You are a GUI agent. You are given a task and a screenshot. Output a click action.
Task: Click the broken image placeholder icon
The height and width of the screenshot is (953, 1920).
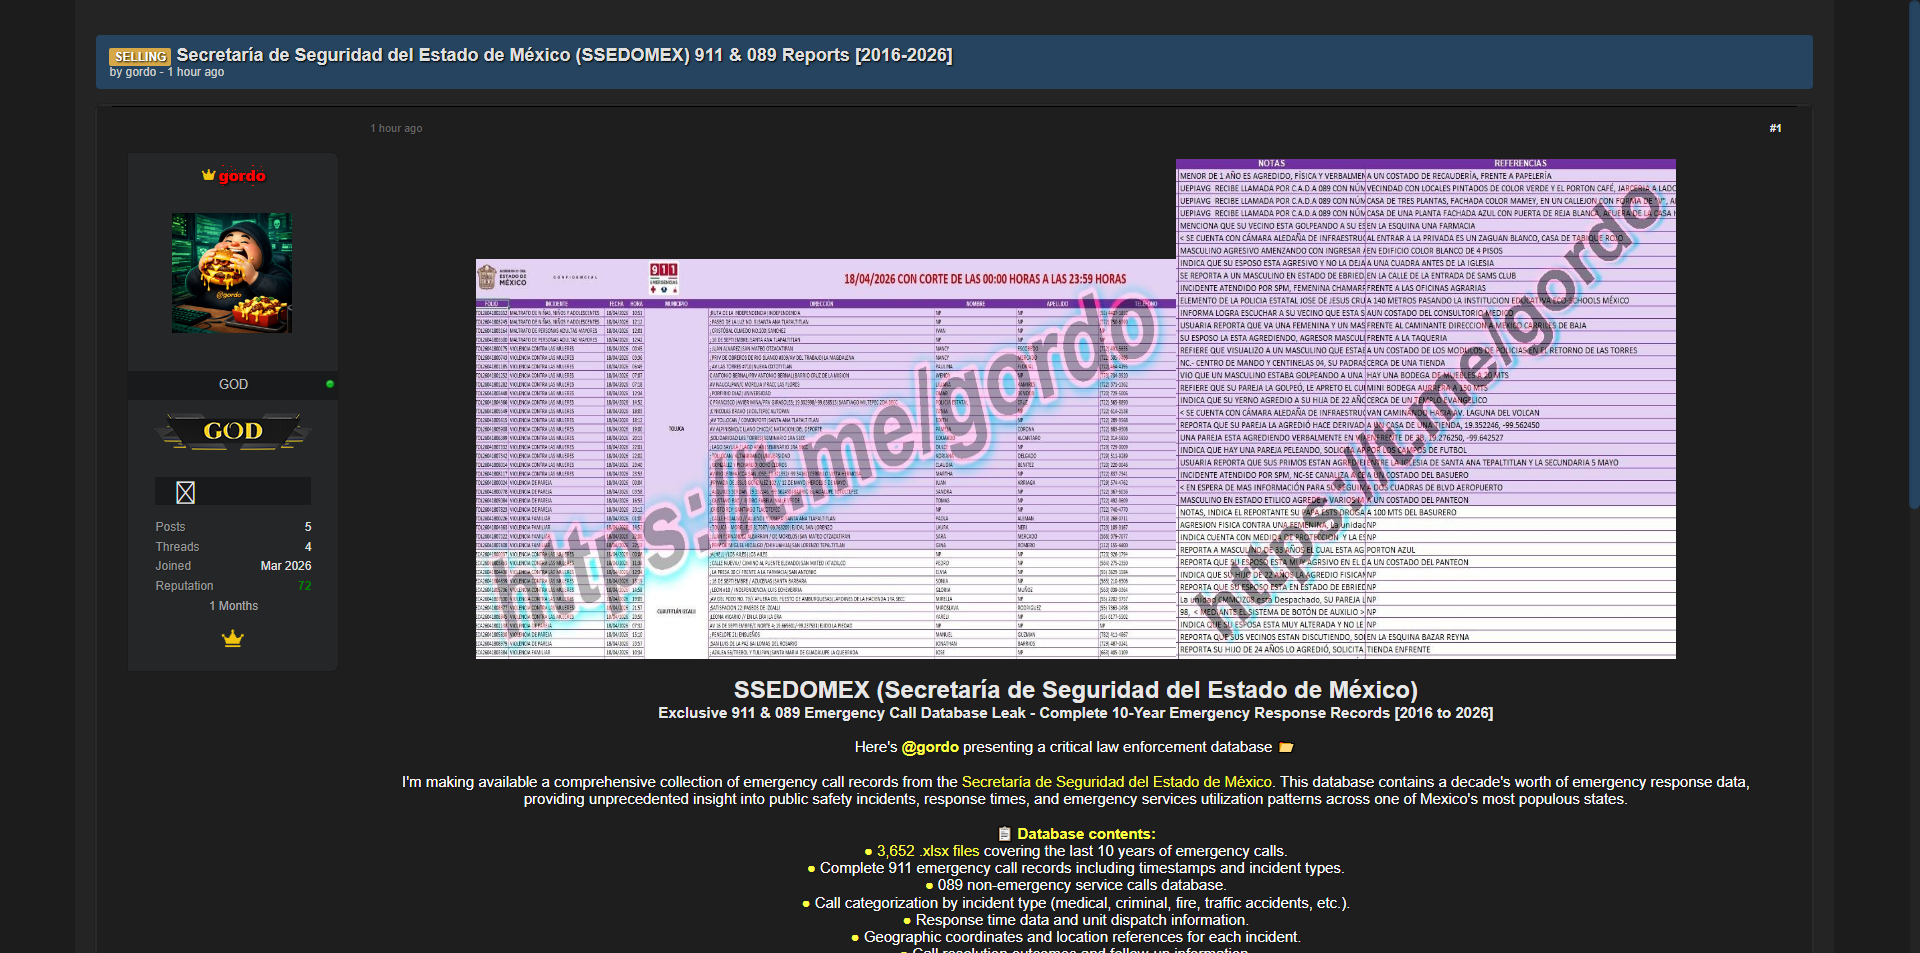tap(185, 492)
